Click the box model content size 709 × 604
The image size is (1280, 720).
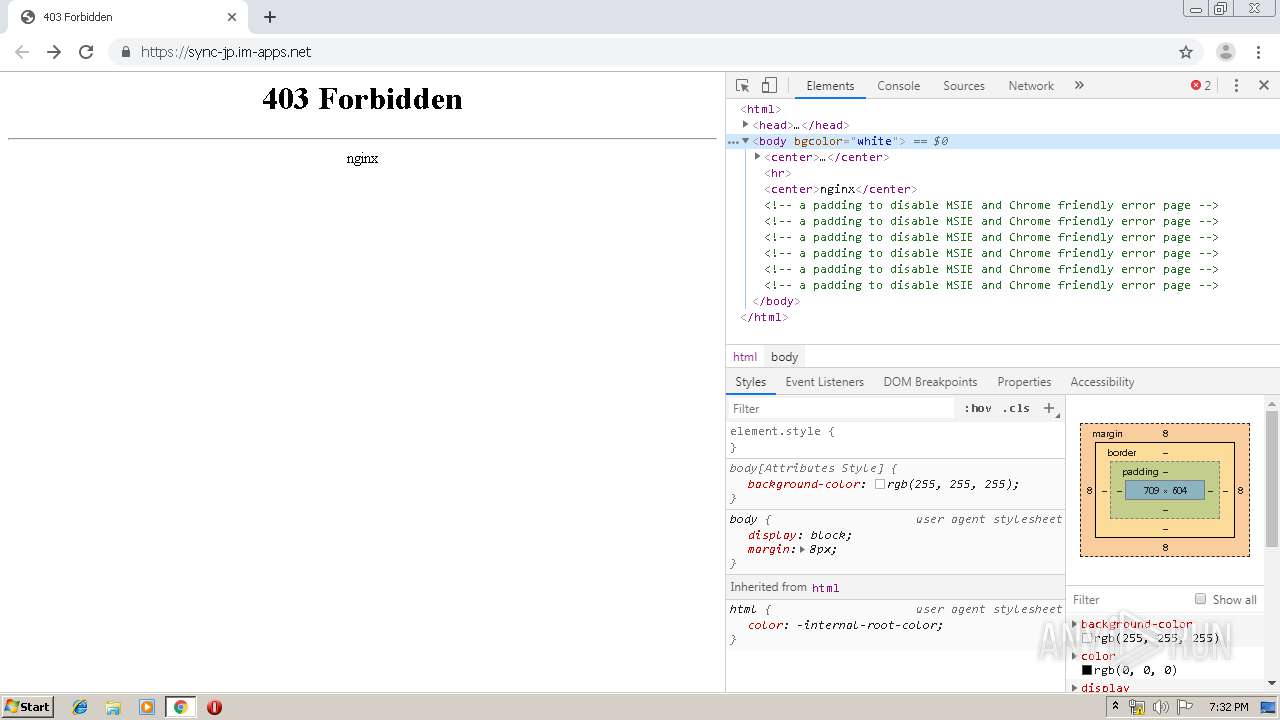[1165, 491]
